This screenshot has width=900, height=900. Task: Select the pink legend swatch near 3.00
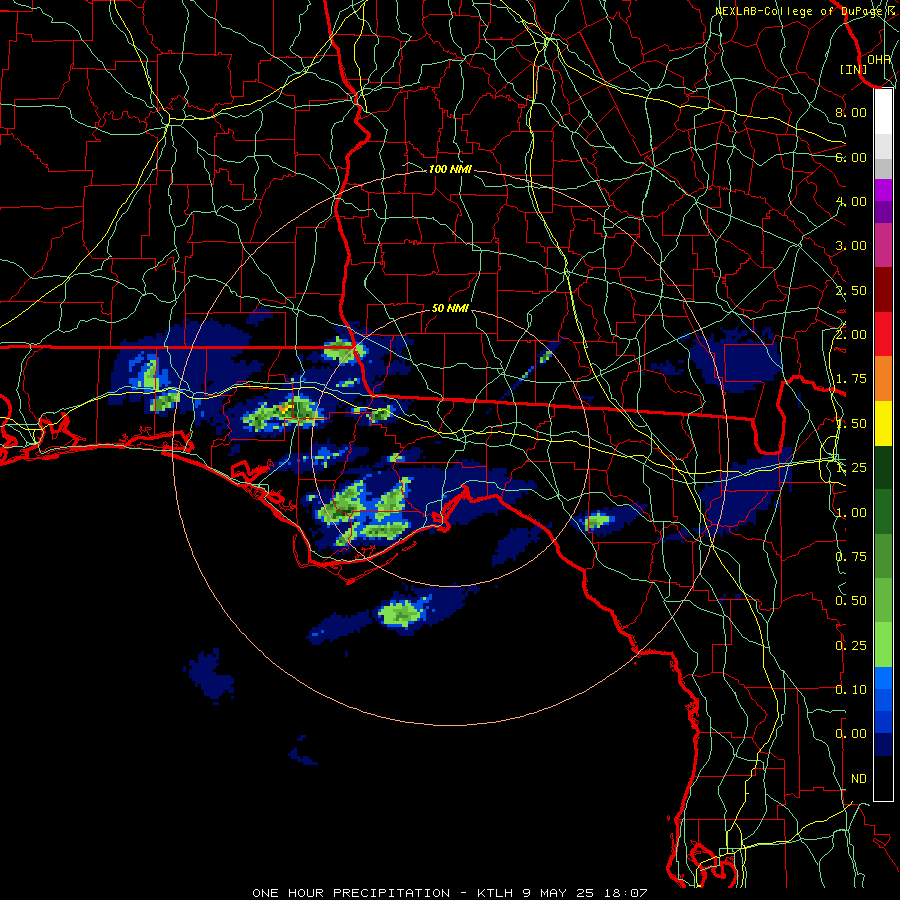(883, 246)
